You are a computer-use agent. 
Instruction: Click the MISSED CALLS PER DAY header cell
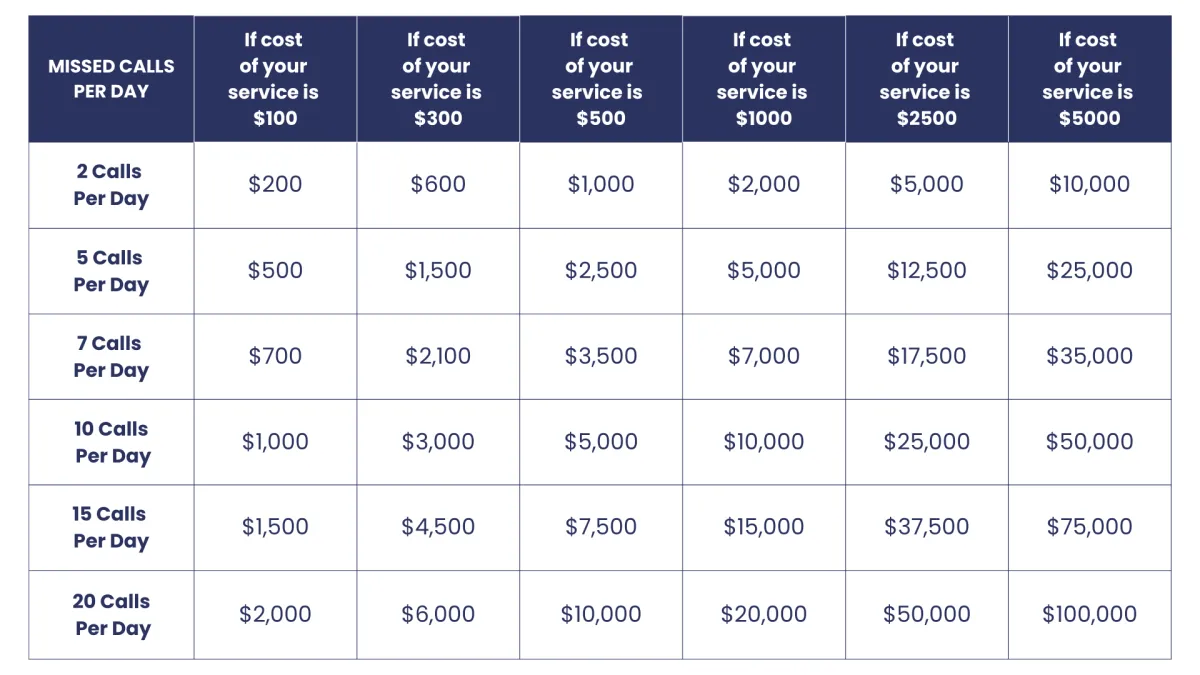tap(111, 79)
